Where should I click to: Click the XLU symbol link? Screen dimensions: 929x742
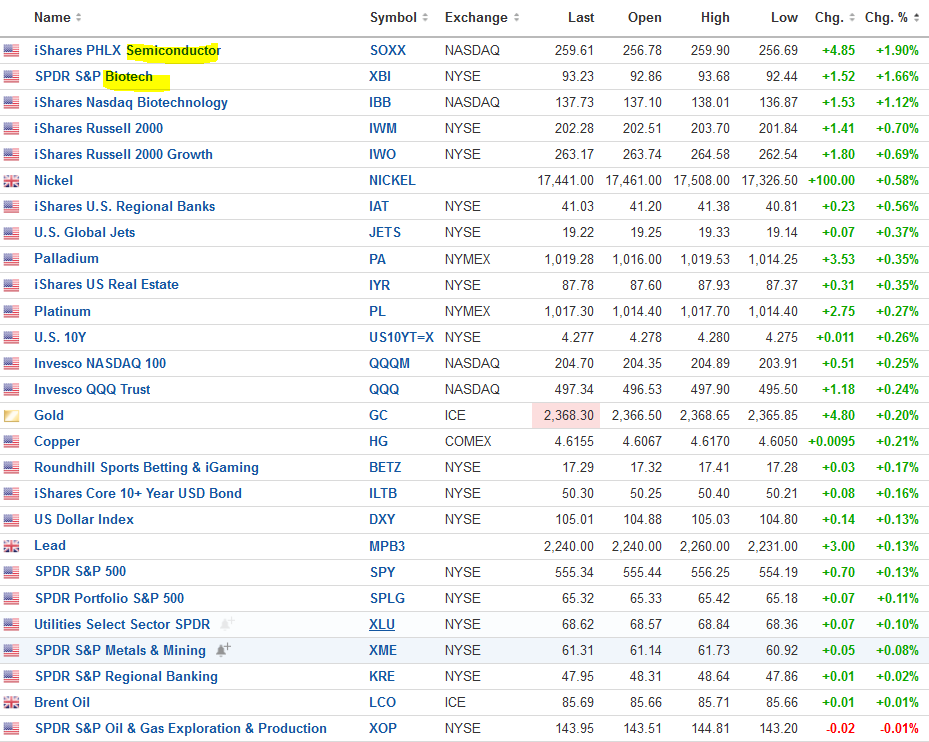382,624
